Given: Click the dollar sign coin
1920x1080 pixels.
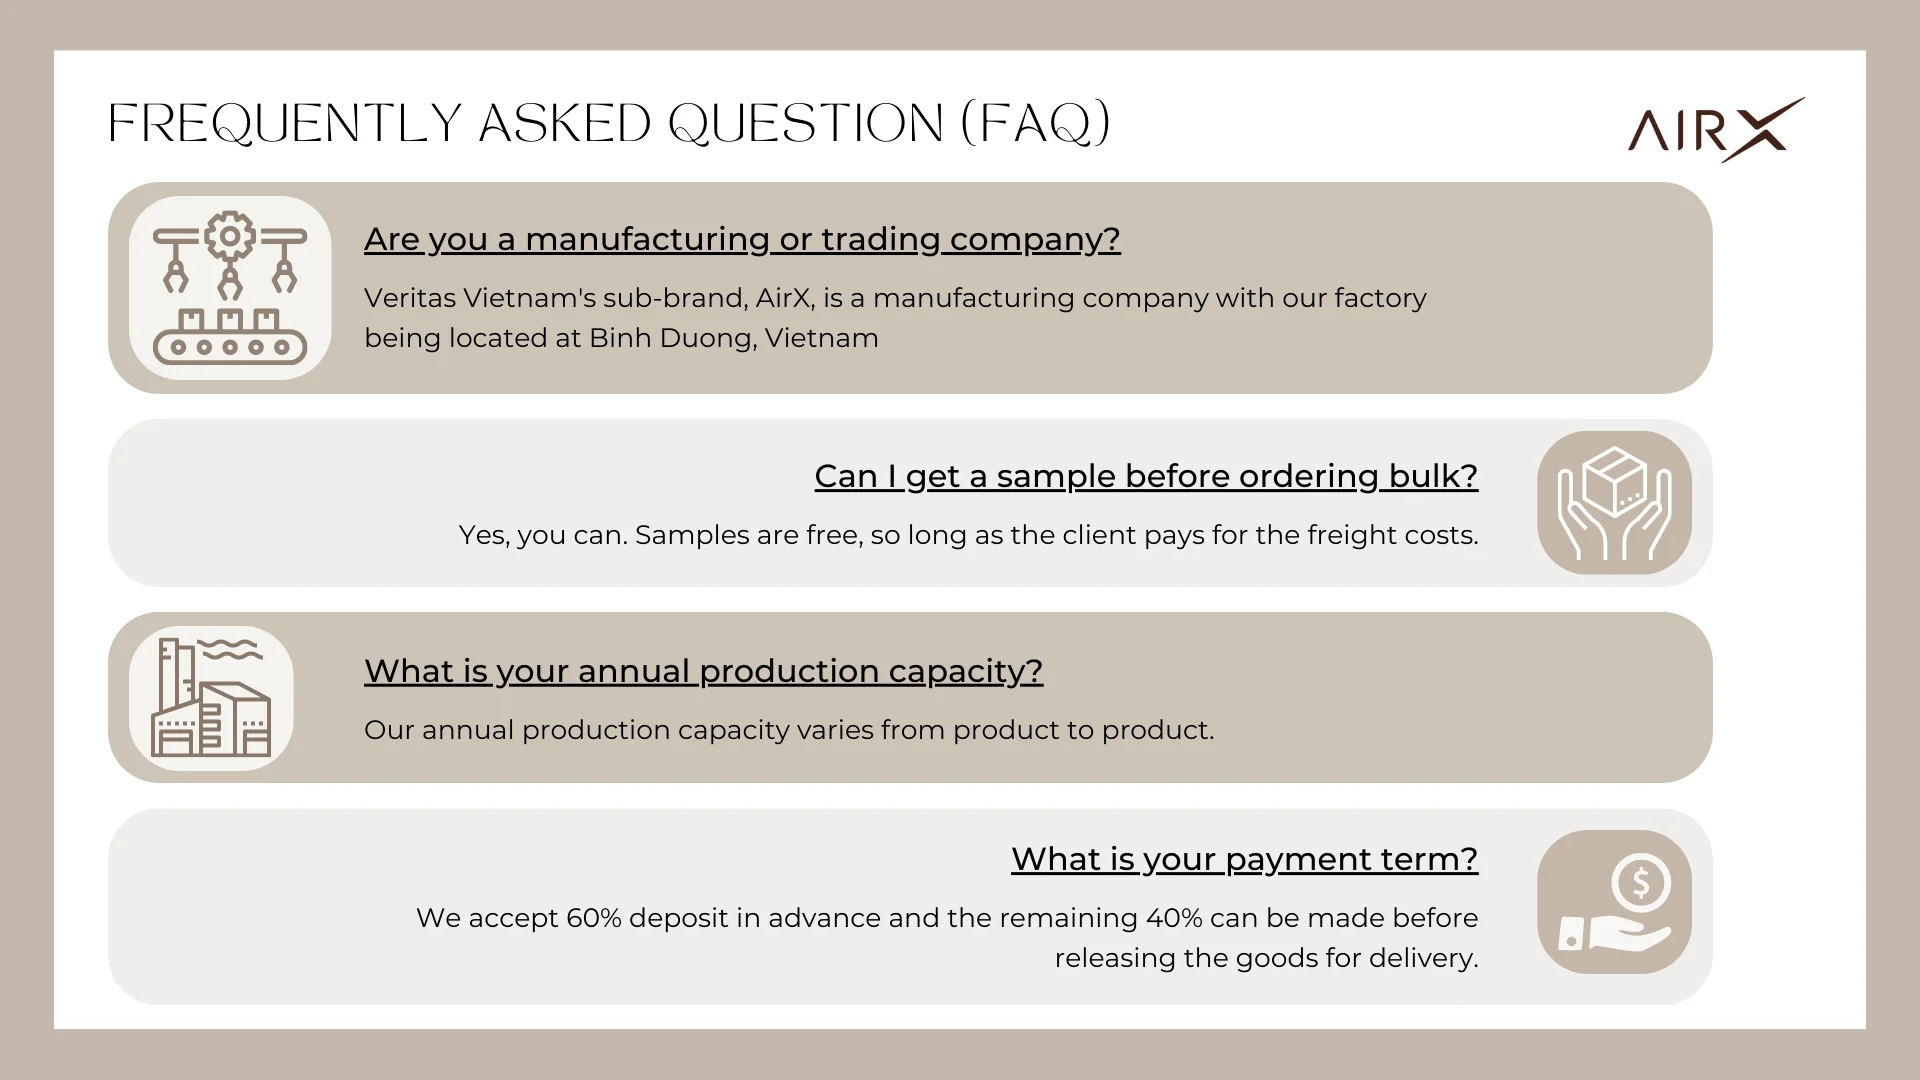Looking at the screenshot, I should click(x=1641, y=882).
